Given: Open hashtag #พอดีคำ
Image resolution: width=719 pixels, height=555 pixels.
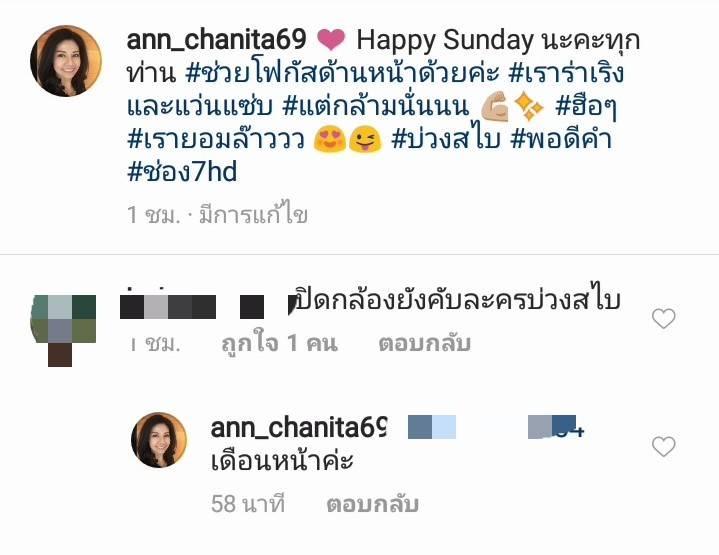Looking at the screenshot, I should coord(561,140).
